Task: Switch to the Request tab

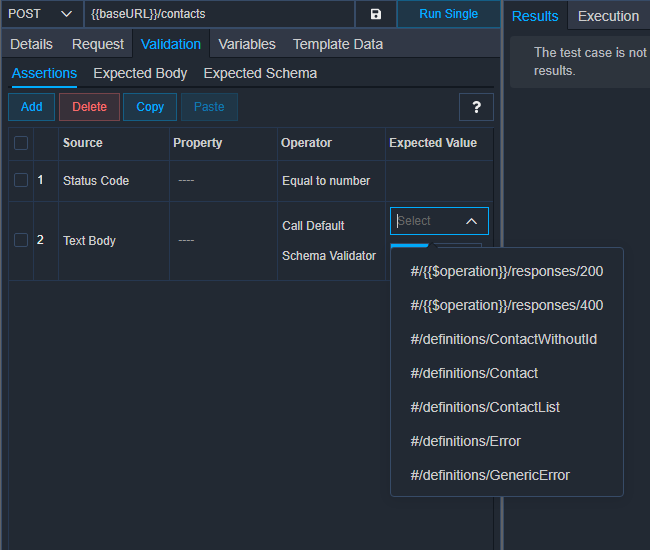Action: coord(98,44)
